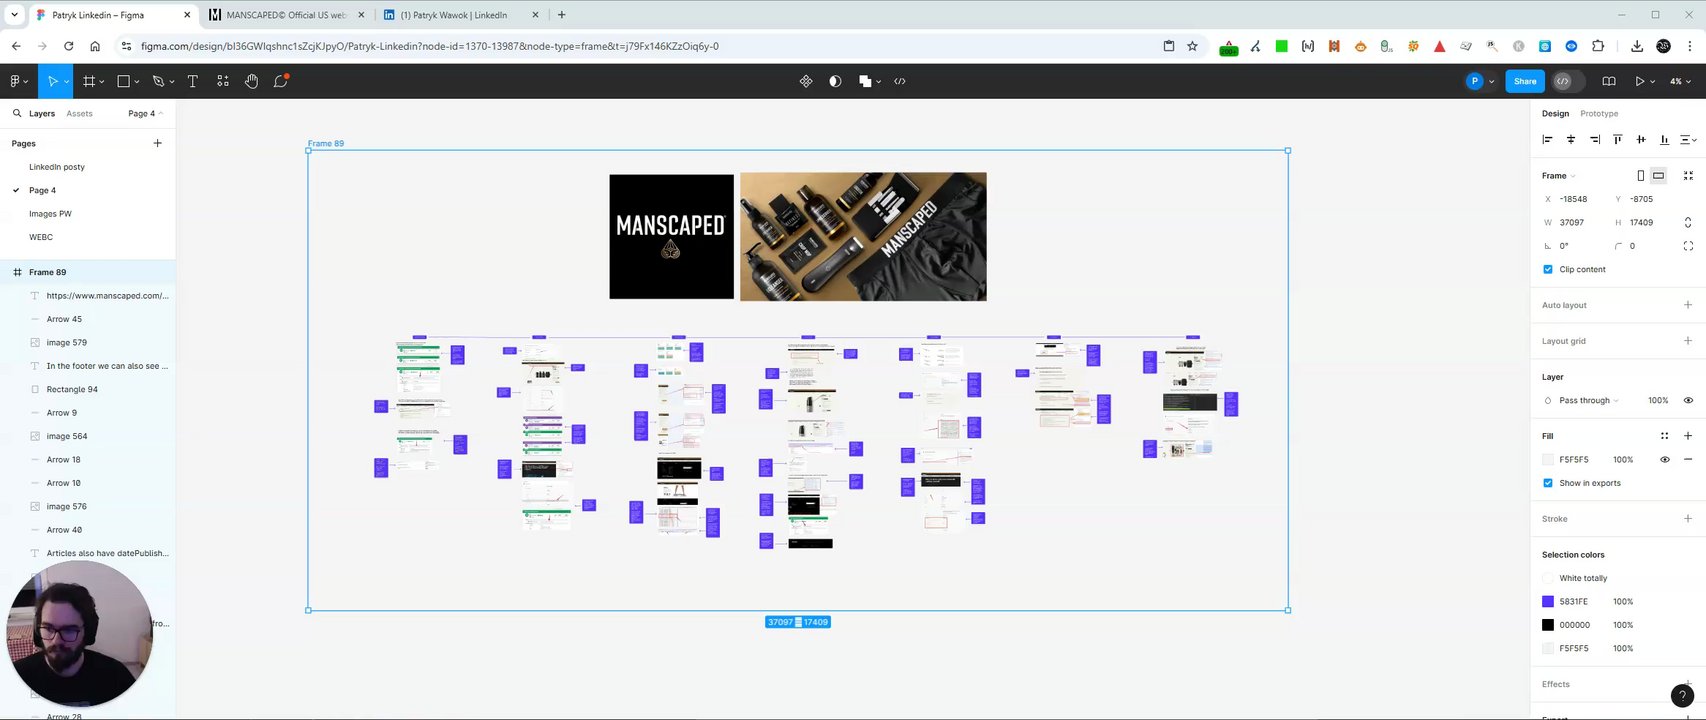The width and height of the screenshot is (1706, 720).
Task: Open the Page 4 pages dropdown
Action: click(x=145, y=113)
